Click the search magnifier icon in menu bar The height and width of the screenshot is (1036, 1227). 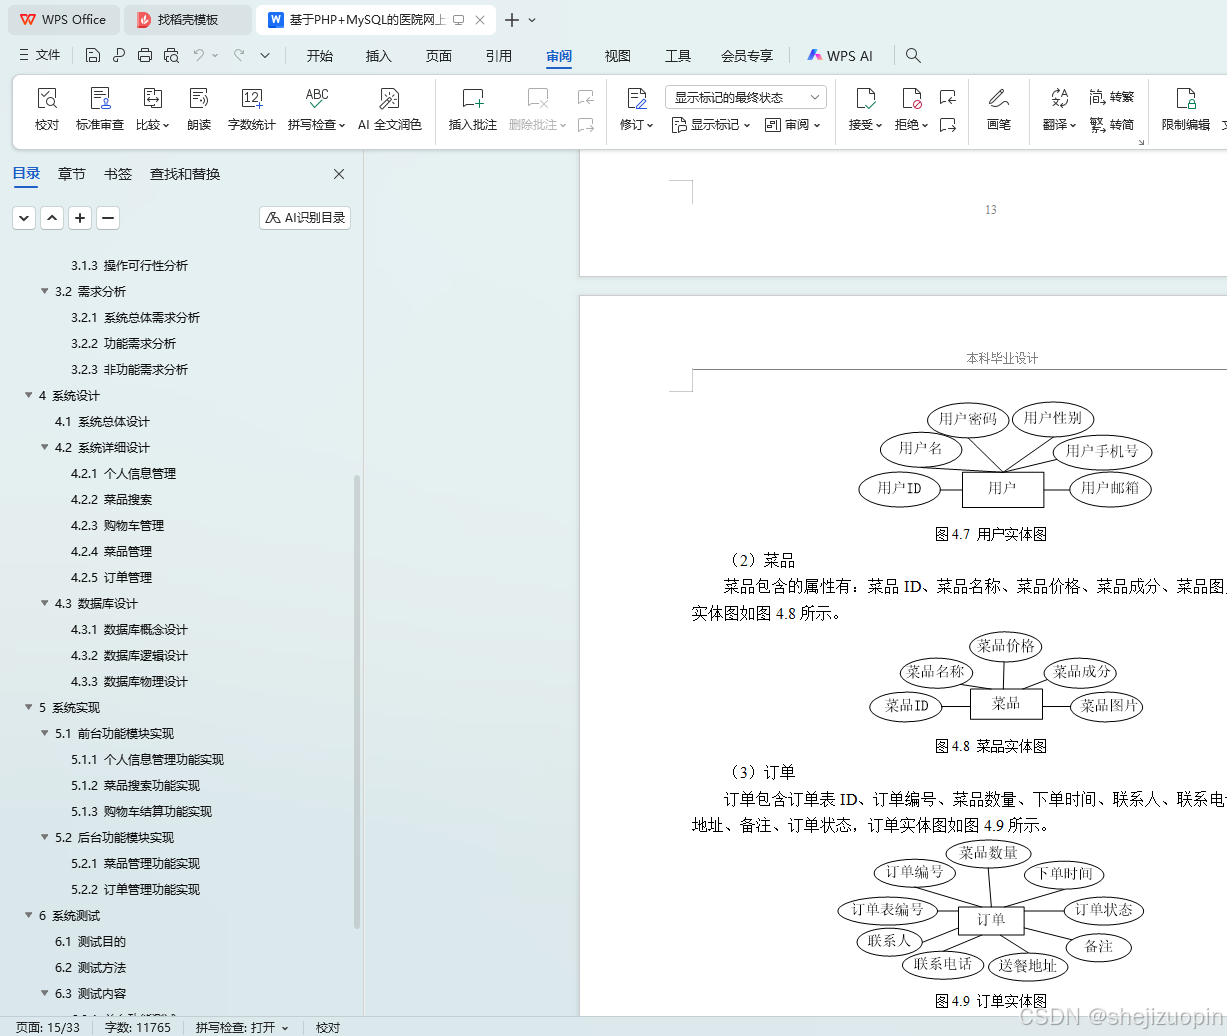click(913, 55)
